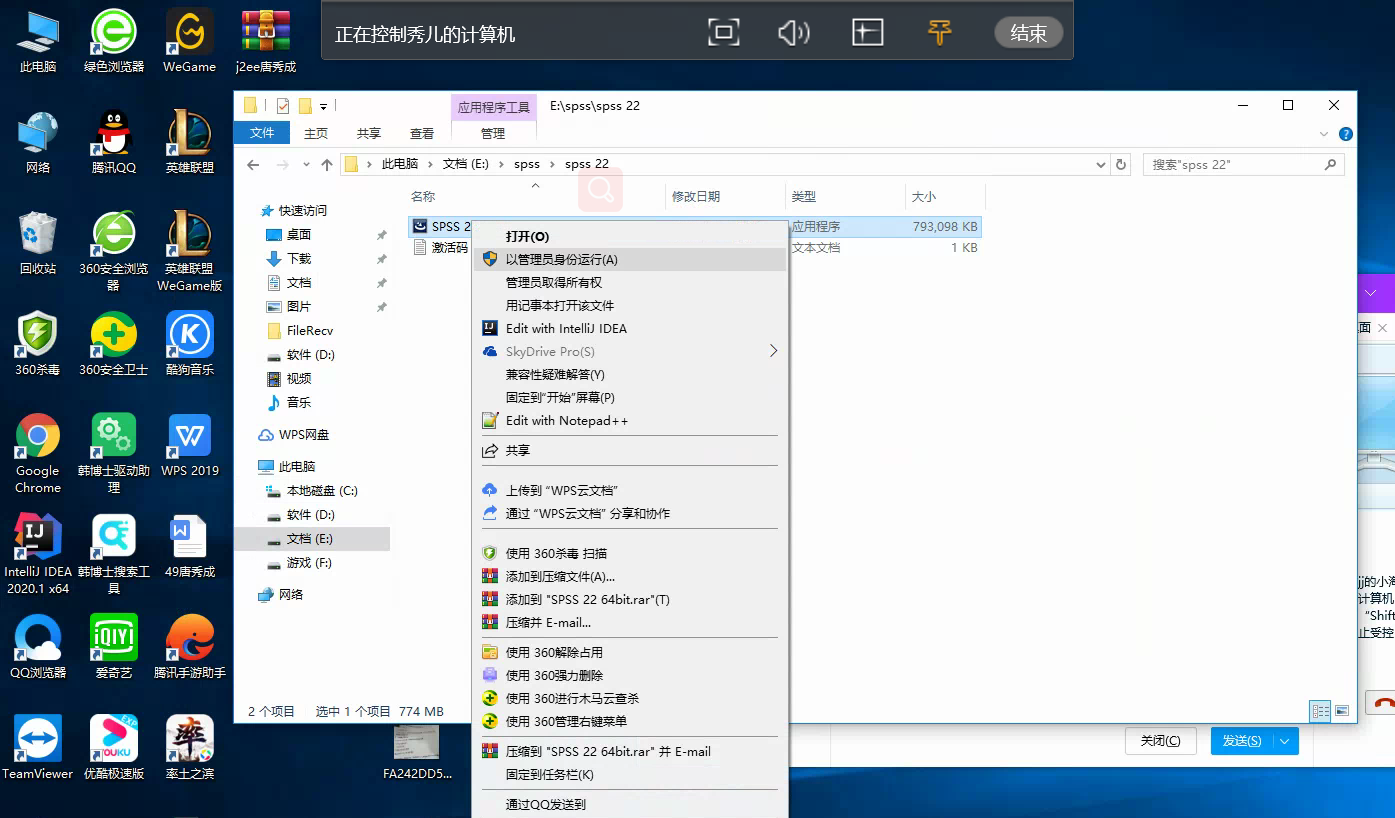The image size is (1395, 818).
Task: Select 使用 360强力删除 entry
Action: tap(630, 675)
